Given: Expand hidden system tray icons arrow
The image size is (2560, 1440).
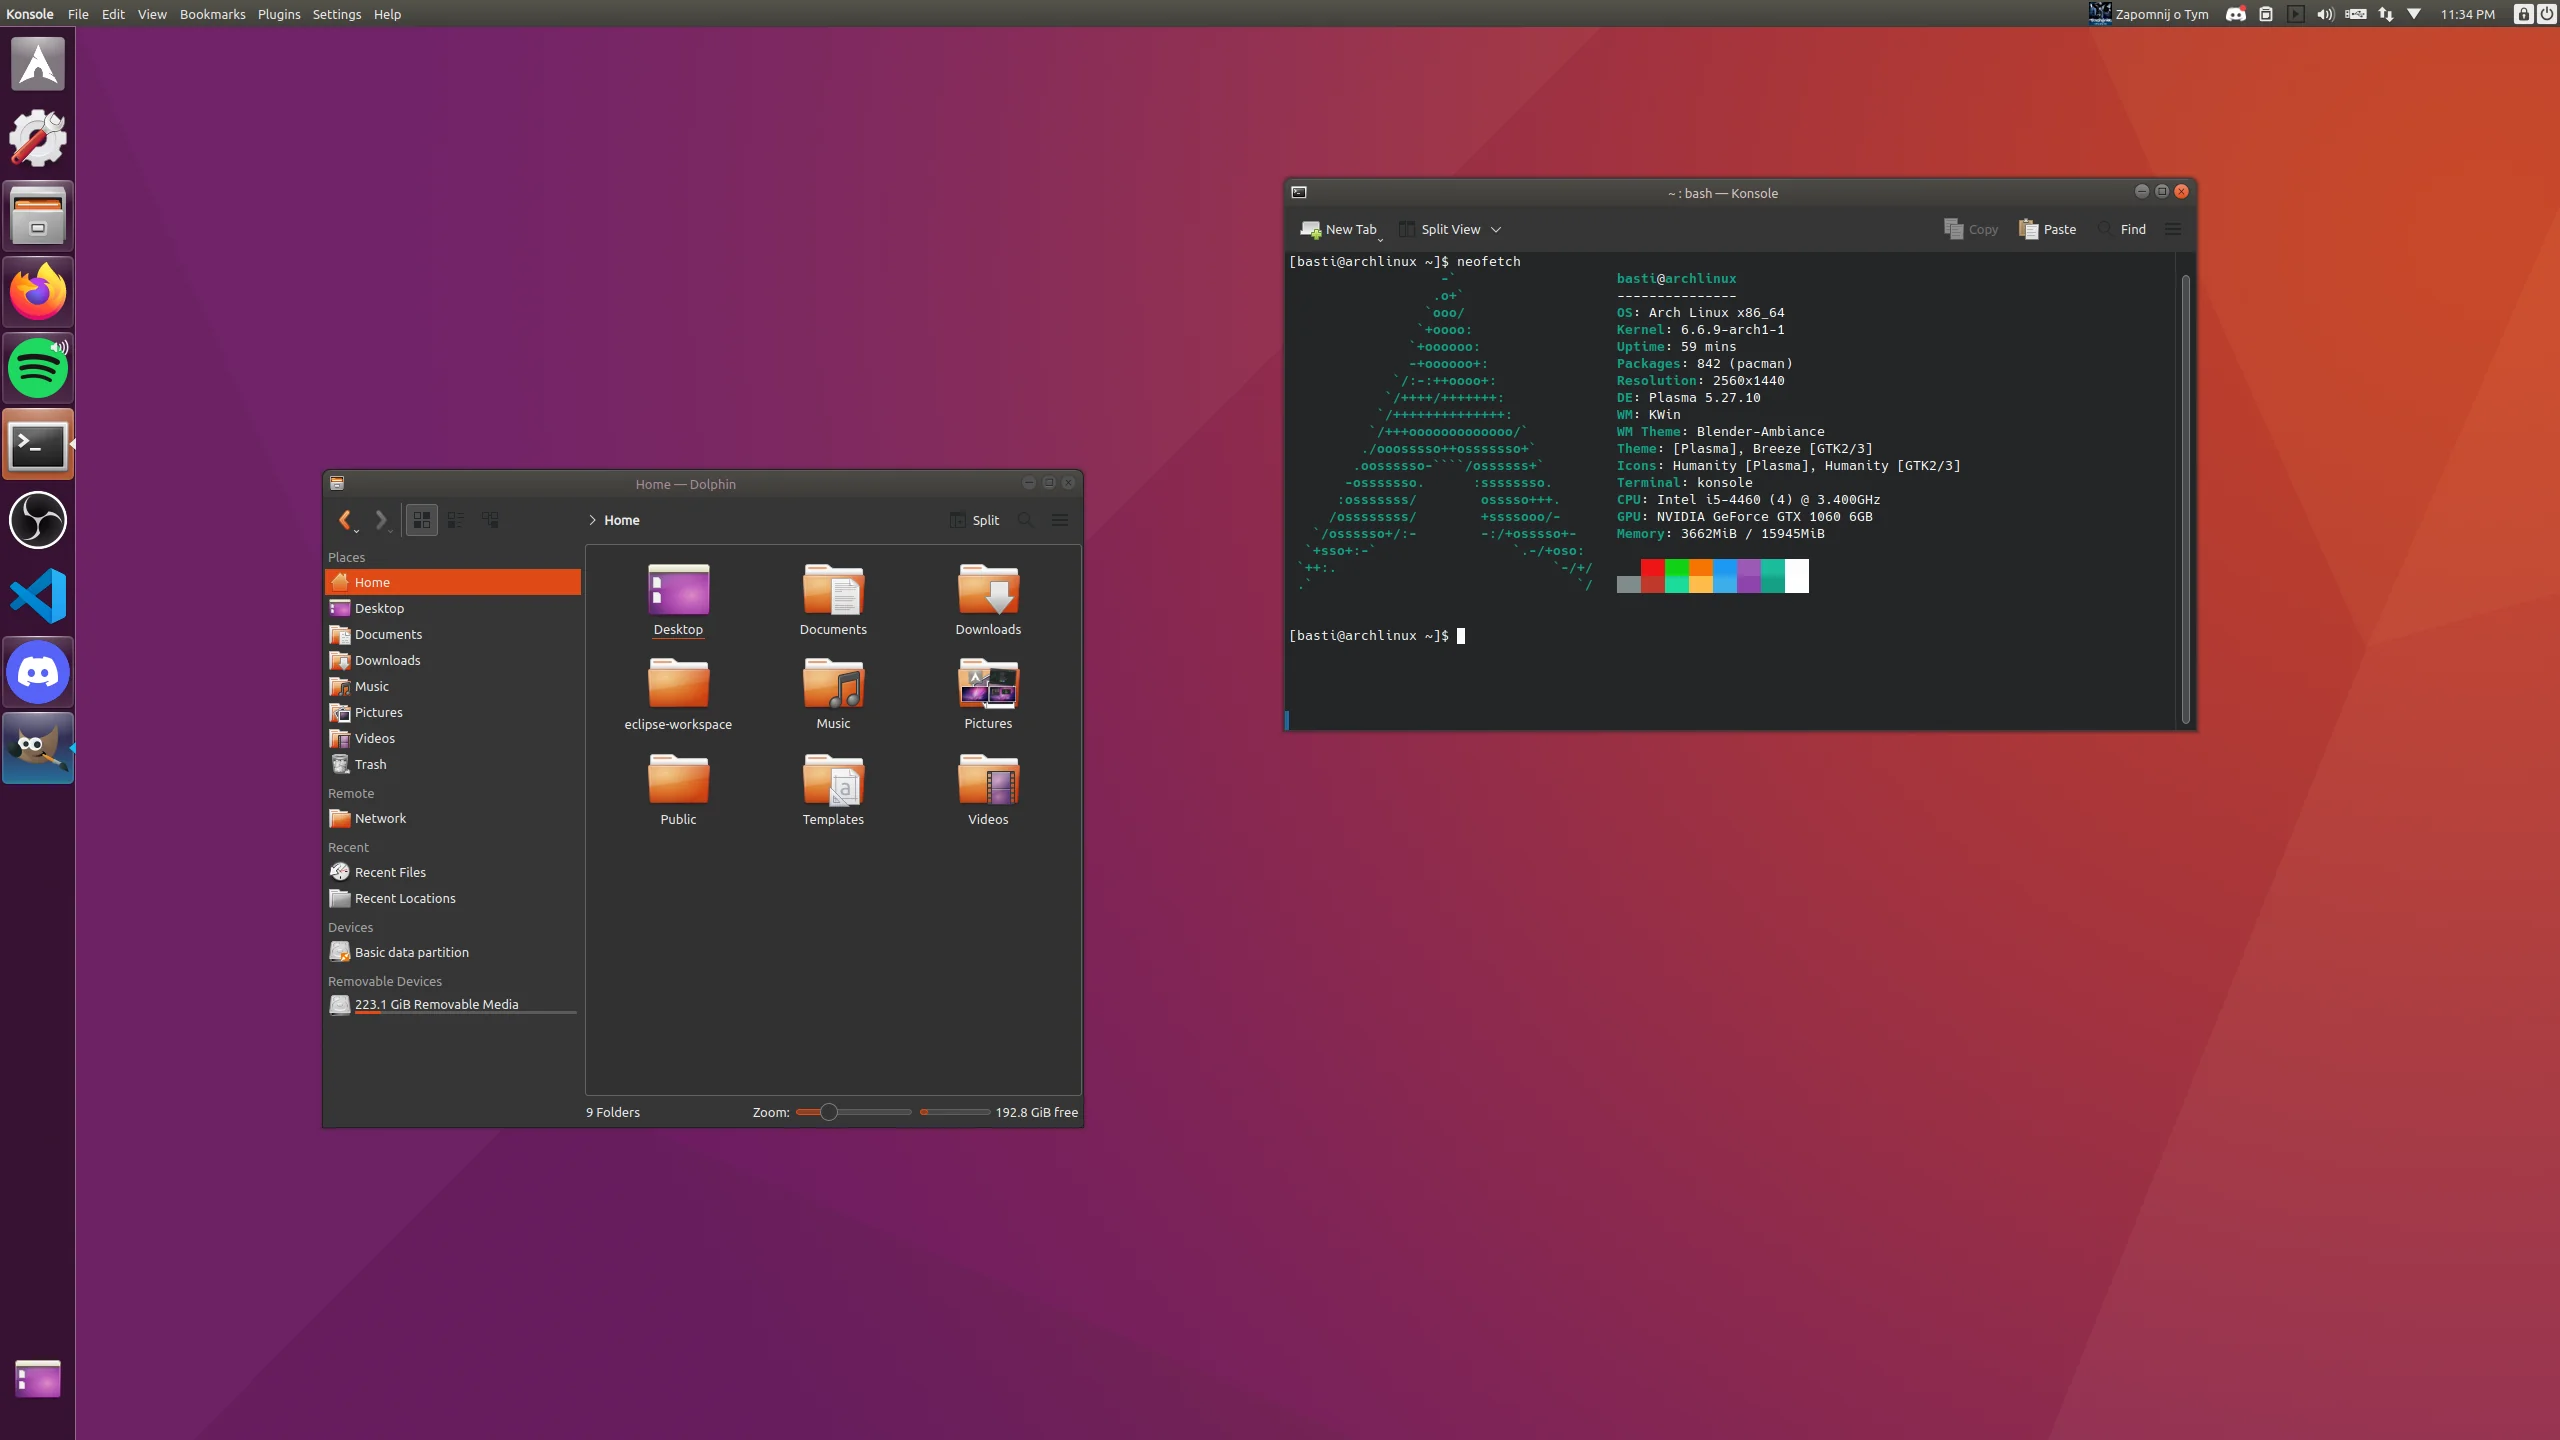Looking at the screenshot, I should click(2414, 14).
